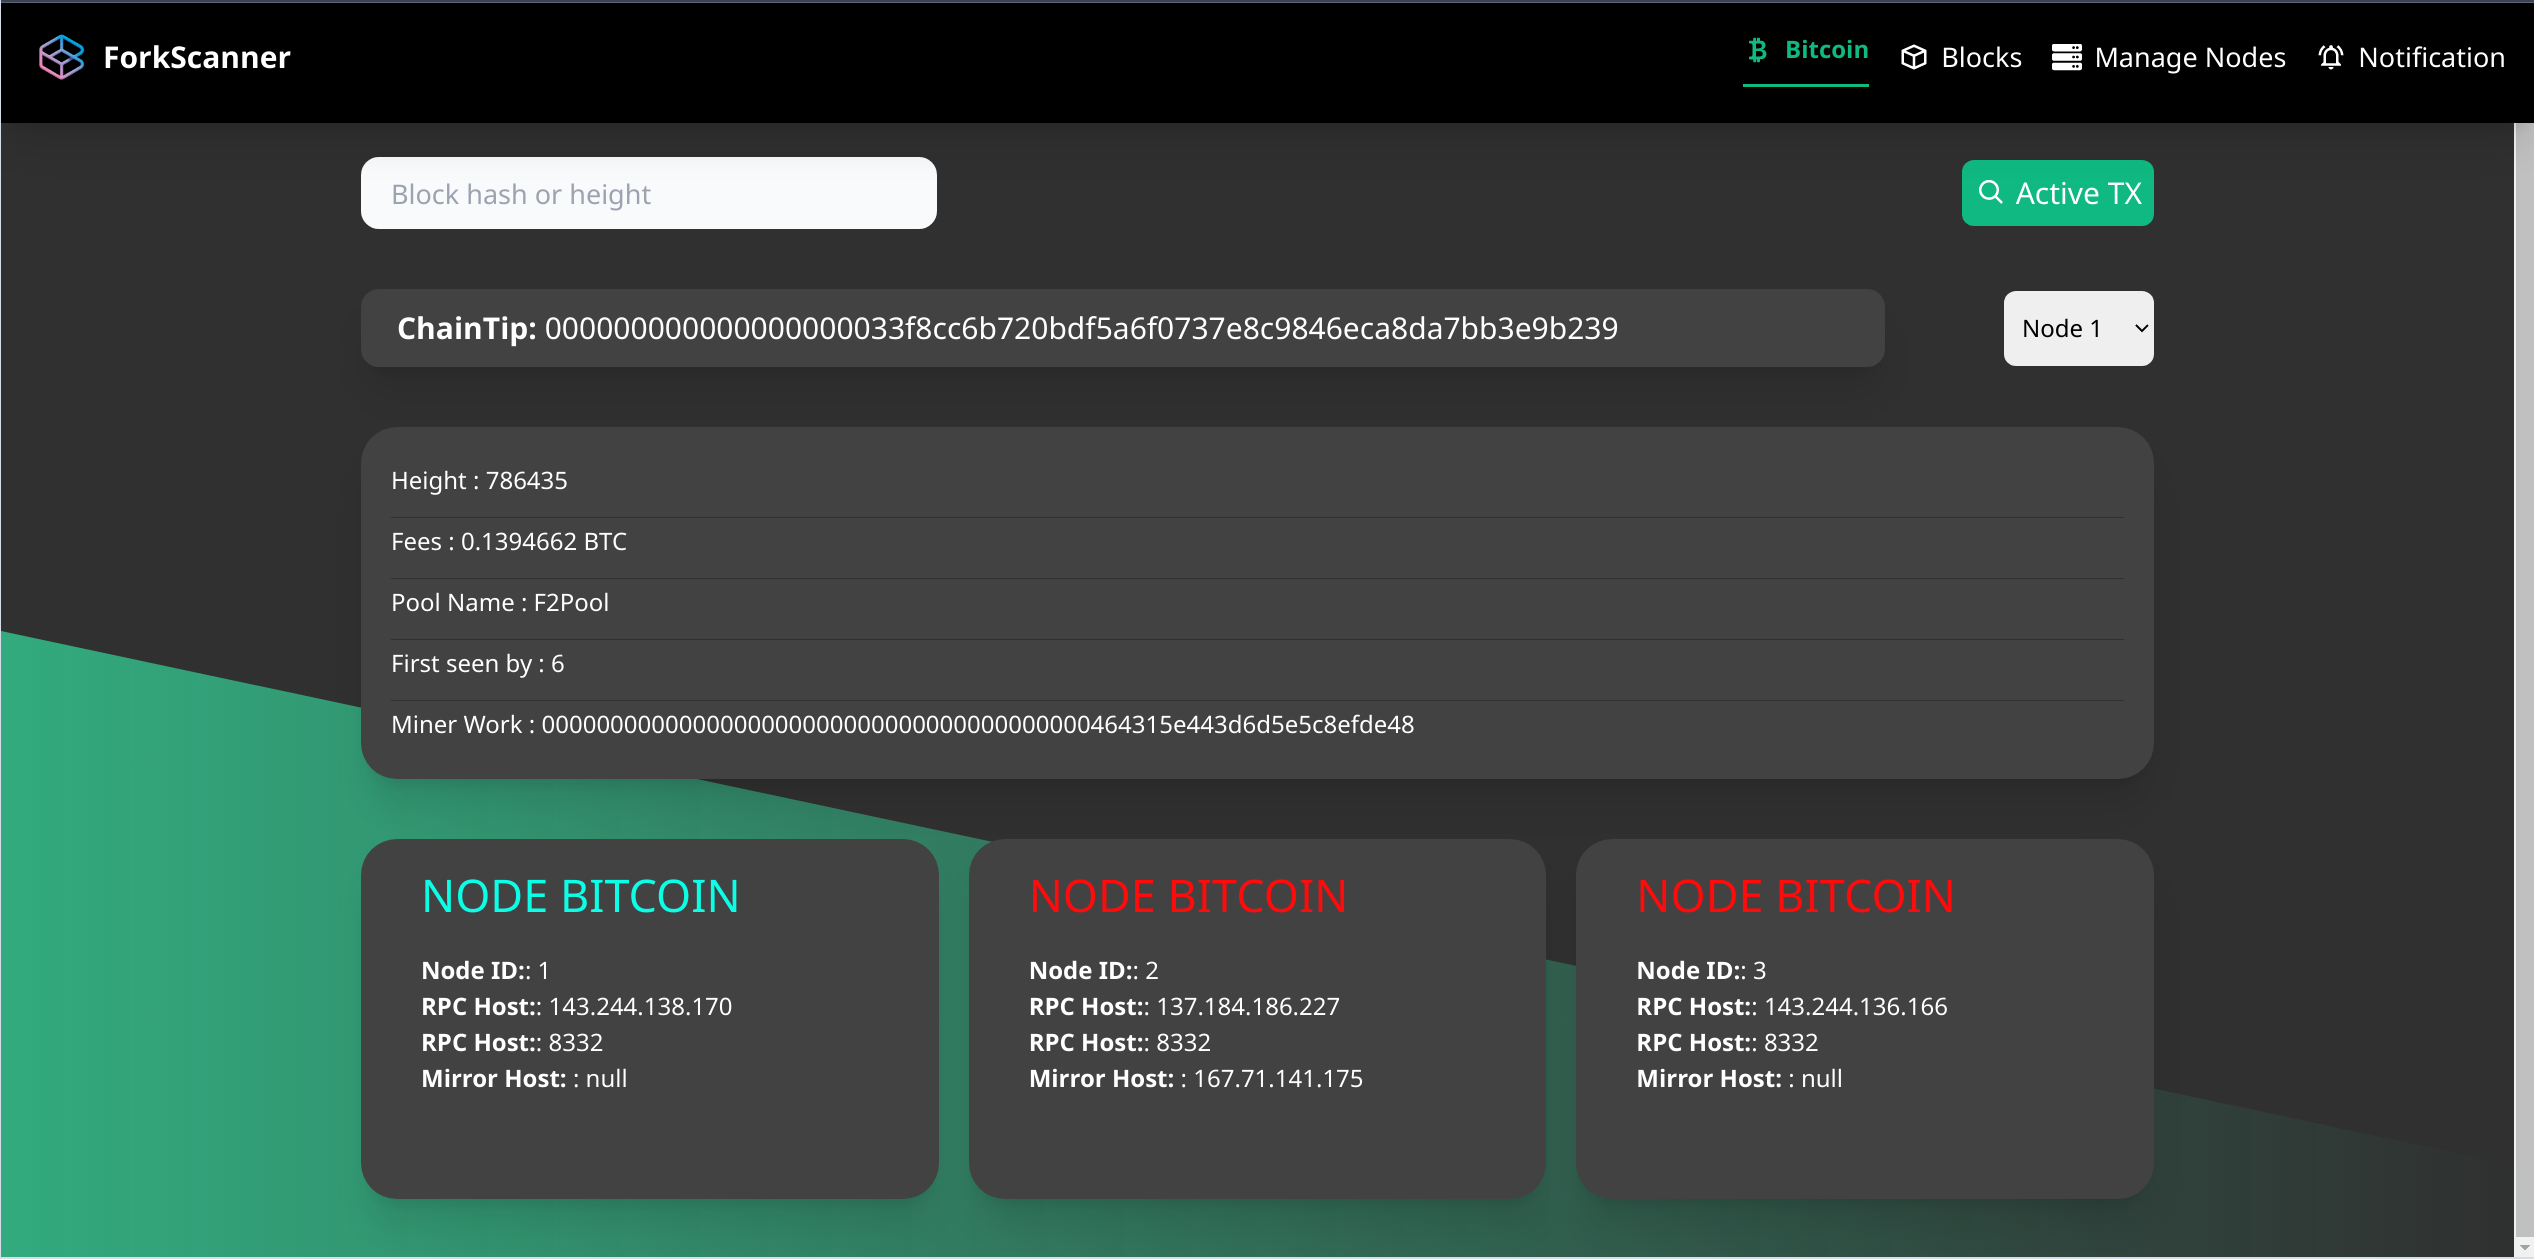2534x1259 pixels.
Task: Go to Manage Nodes page
Action: click(2189, 58)
